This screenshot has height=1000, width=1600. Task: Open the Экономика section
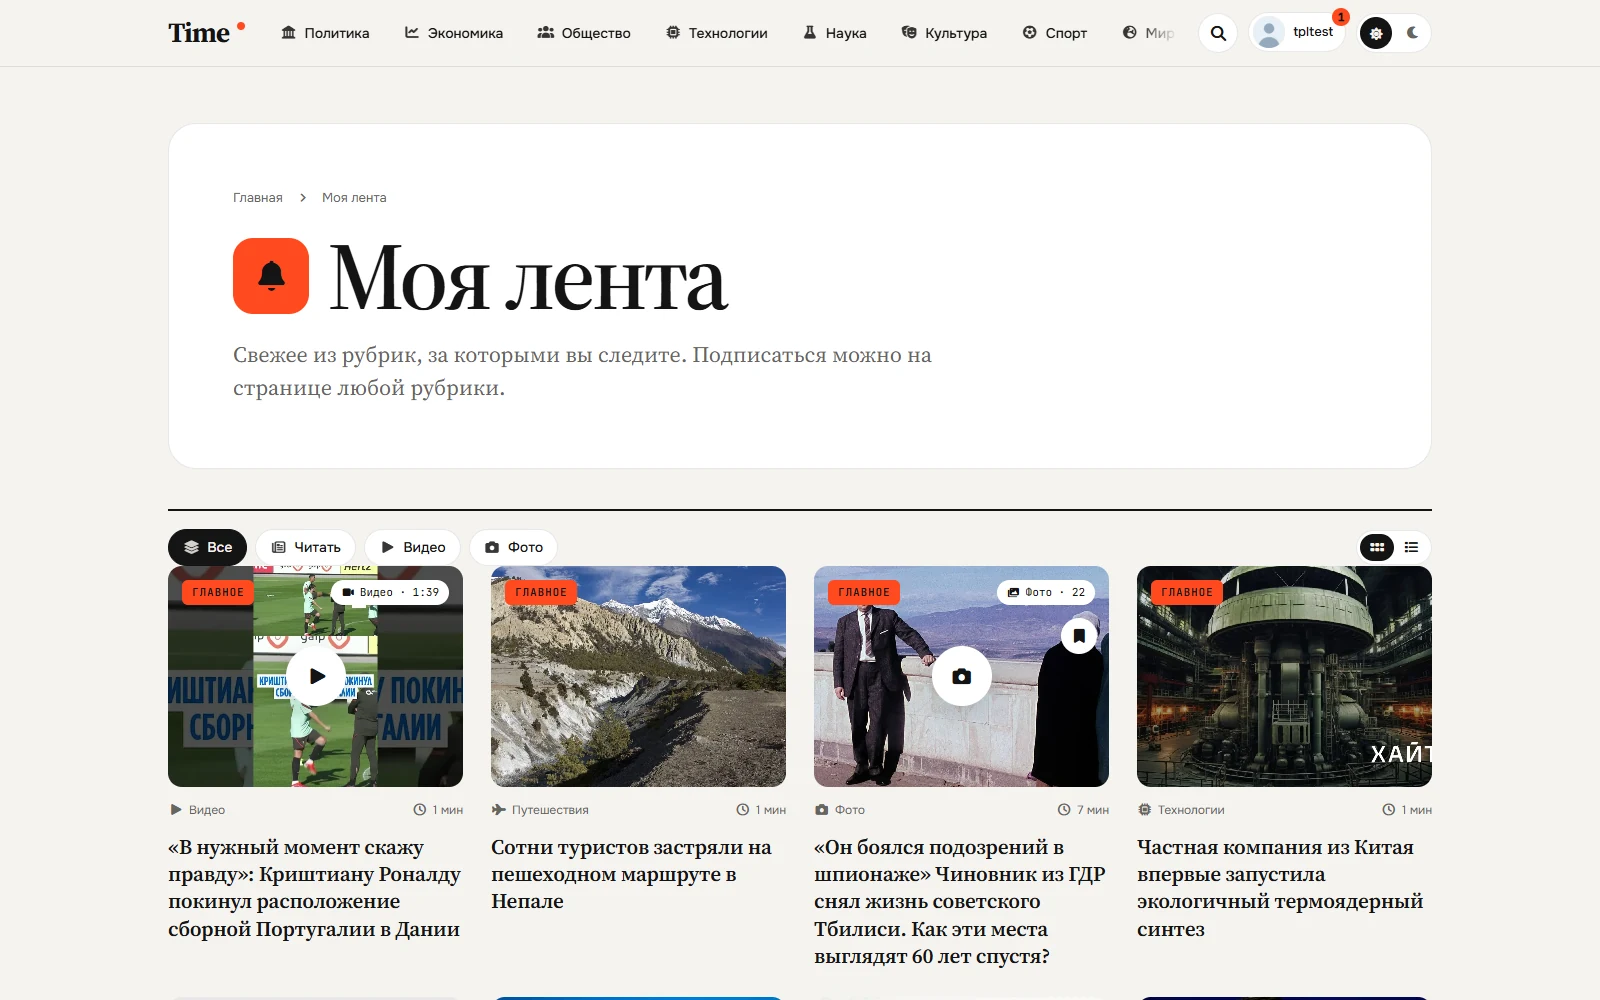coord(453,33)
